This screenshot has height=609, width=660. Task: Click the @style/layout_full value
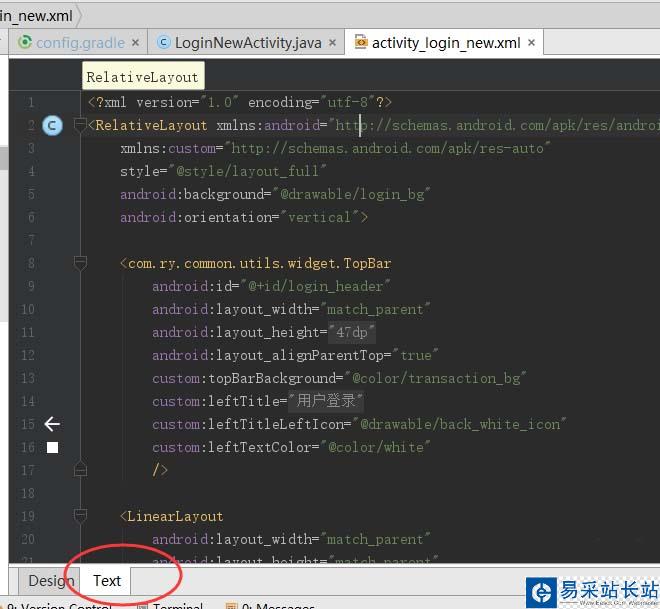248,171
